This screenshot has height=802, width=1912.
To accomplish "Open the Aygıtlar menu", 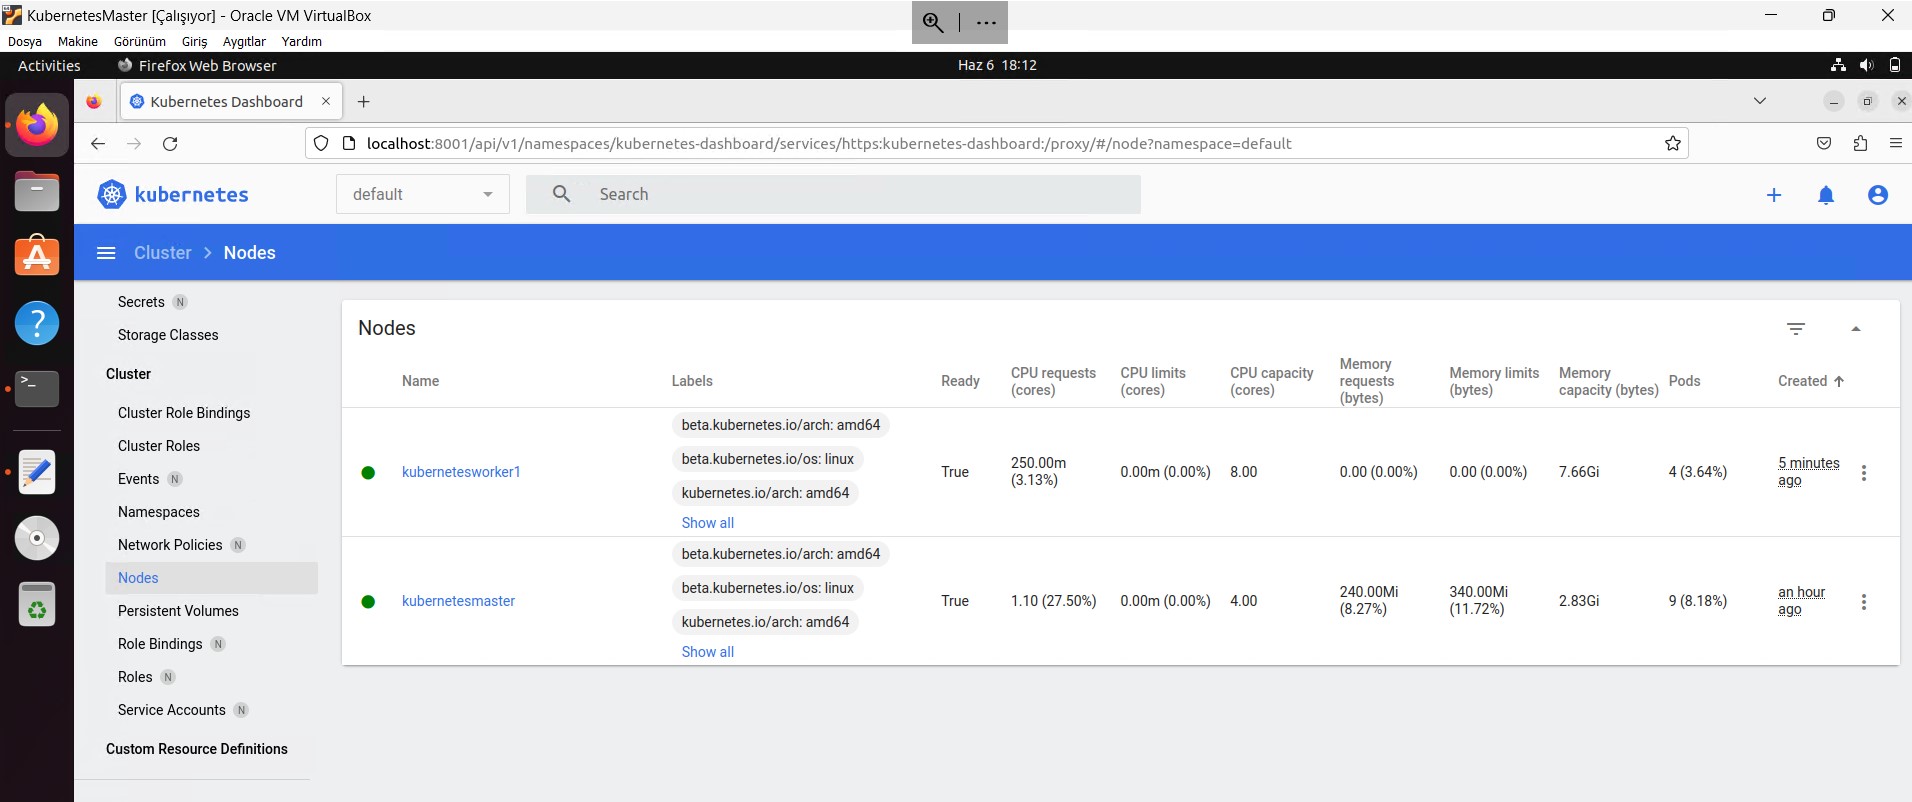I will [x=244, y=41].
